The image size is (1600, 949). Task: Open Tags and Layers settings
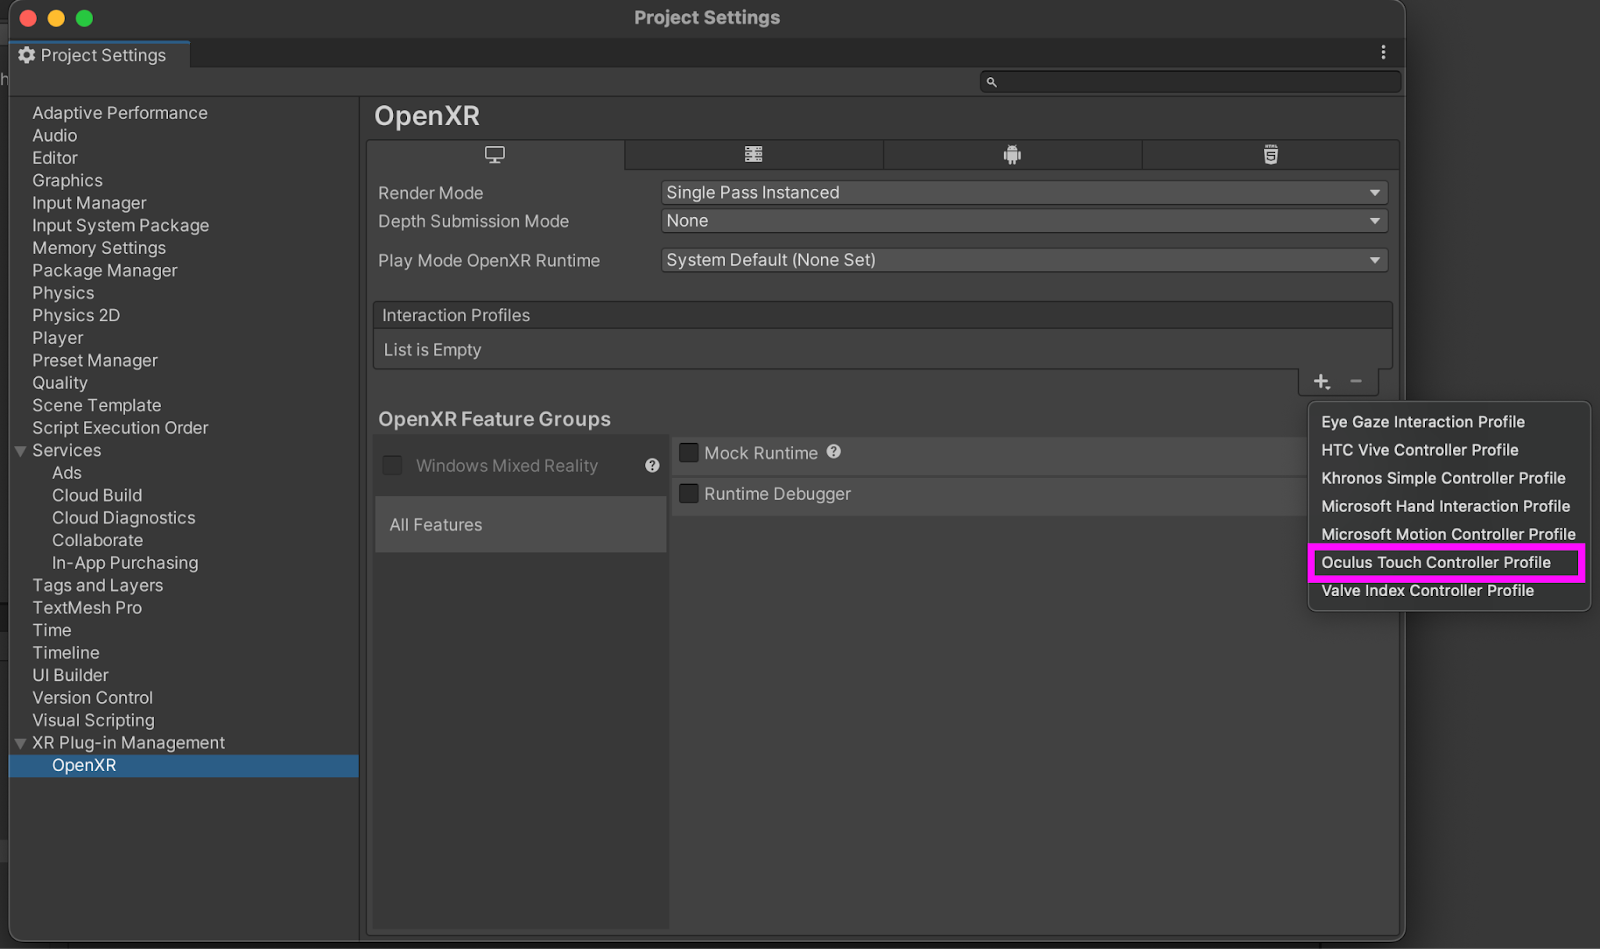pos(98,586)
